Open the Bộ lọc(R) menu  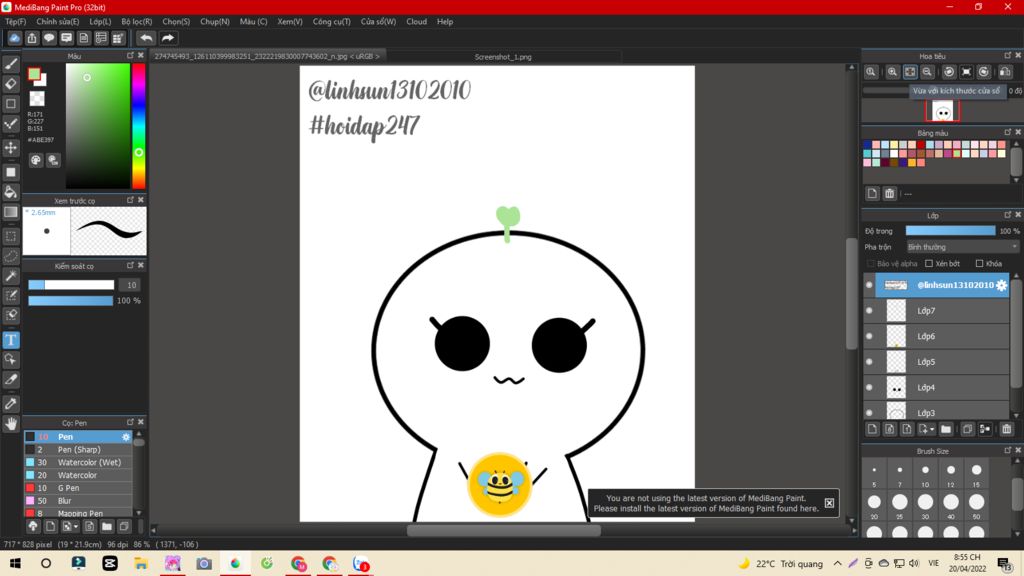coord(136,22)
